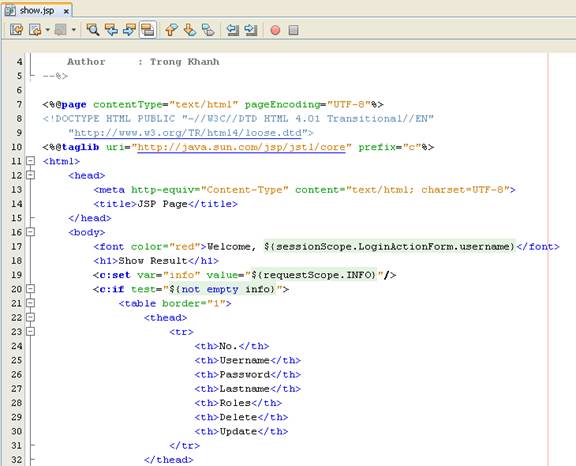Click Find Previous Occurrence icon
576x466 pixels.
(111, 29)
